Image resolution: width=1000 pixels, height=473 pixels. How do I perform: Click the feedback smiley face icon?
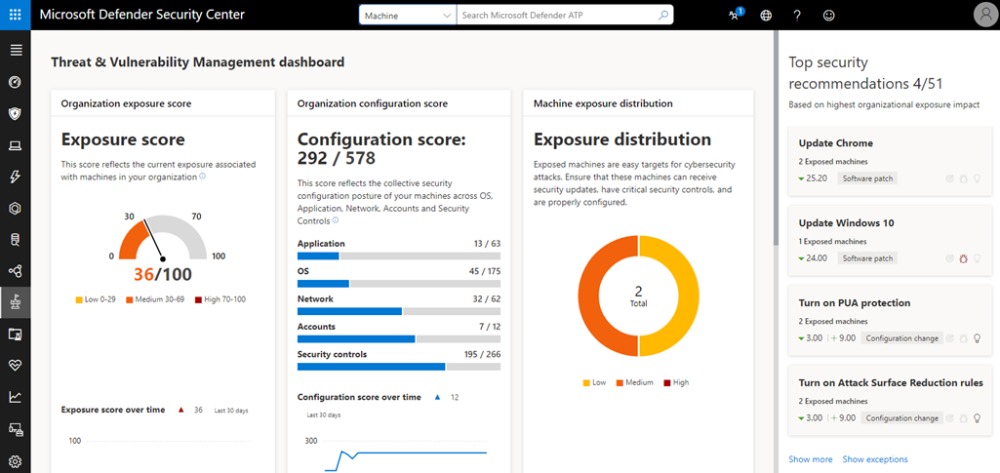(828, 15)
